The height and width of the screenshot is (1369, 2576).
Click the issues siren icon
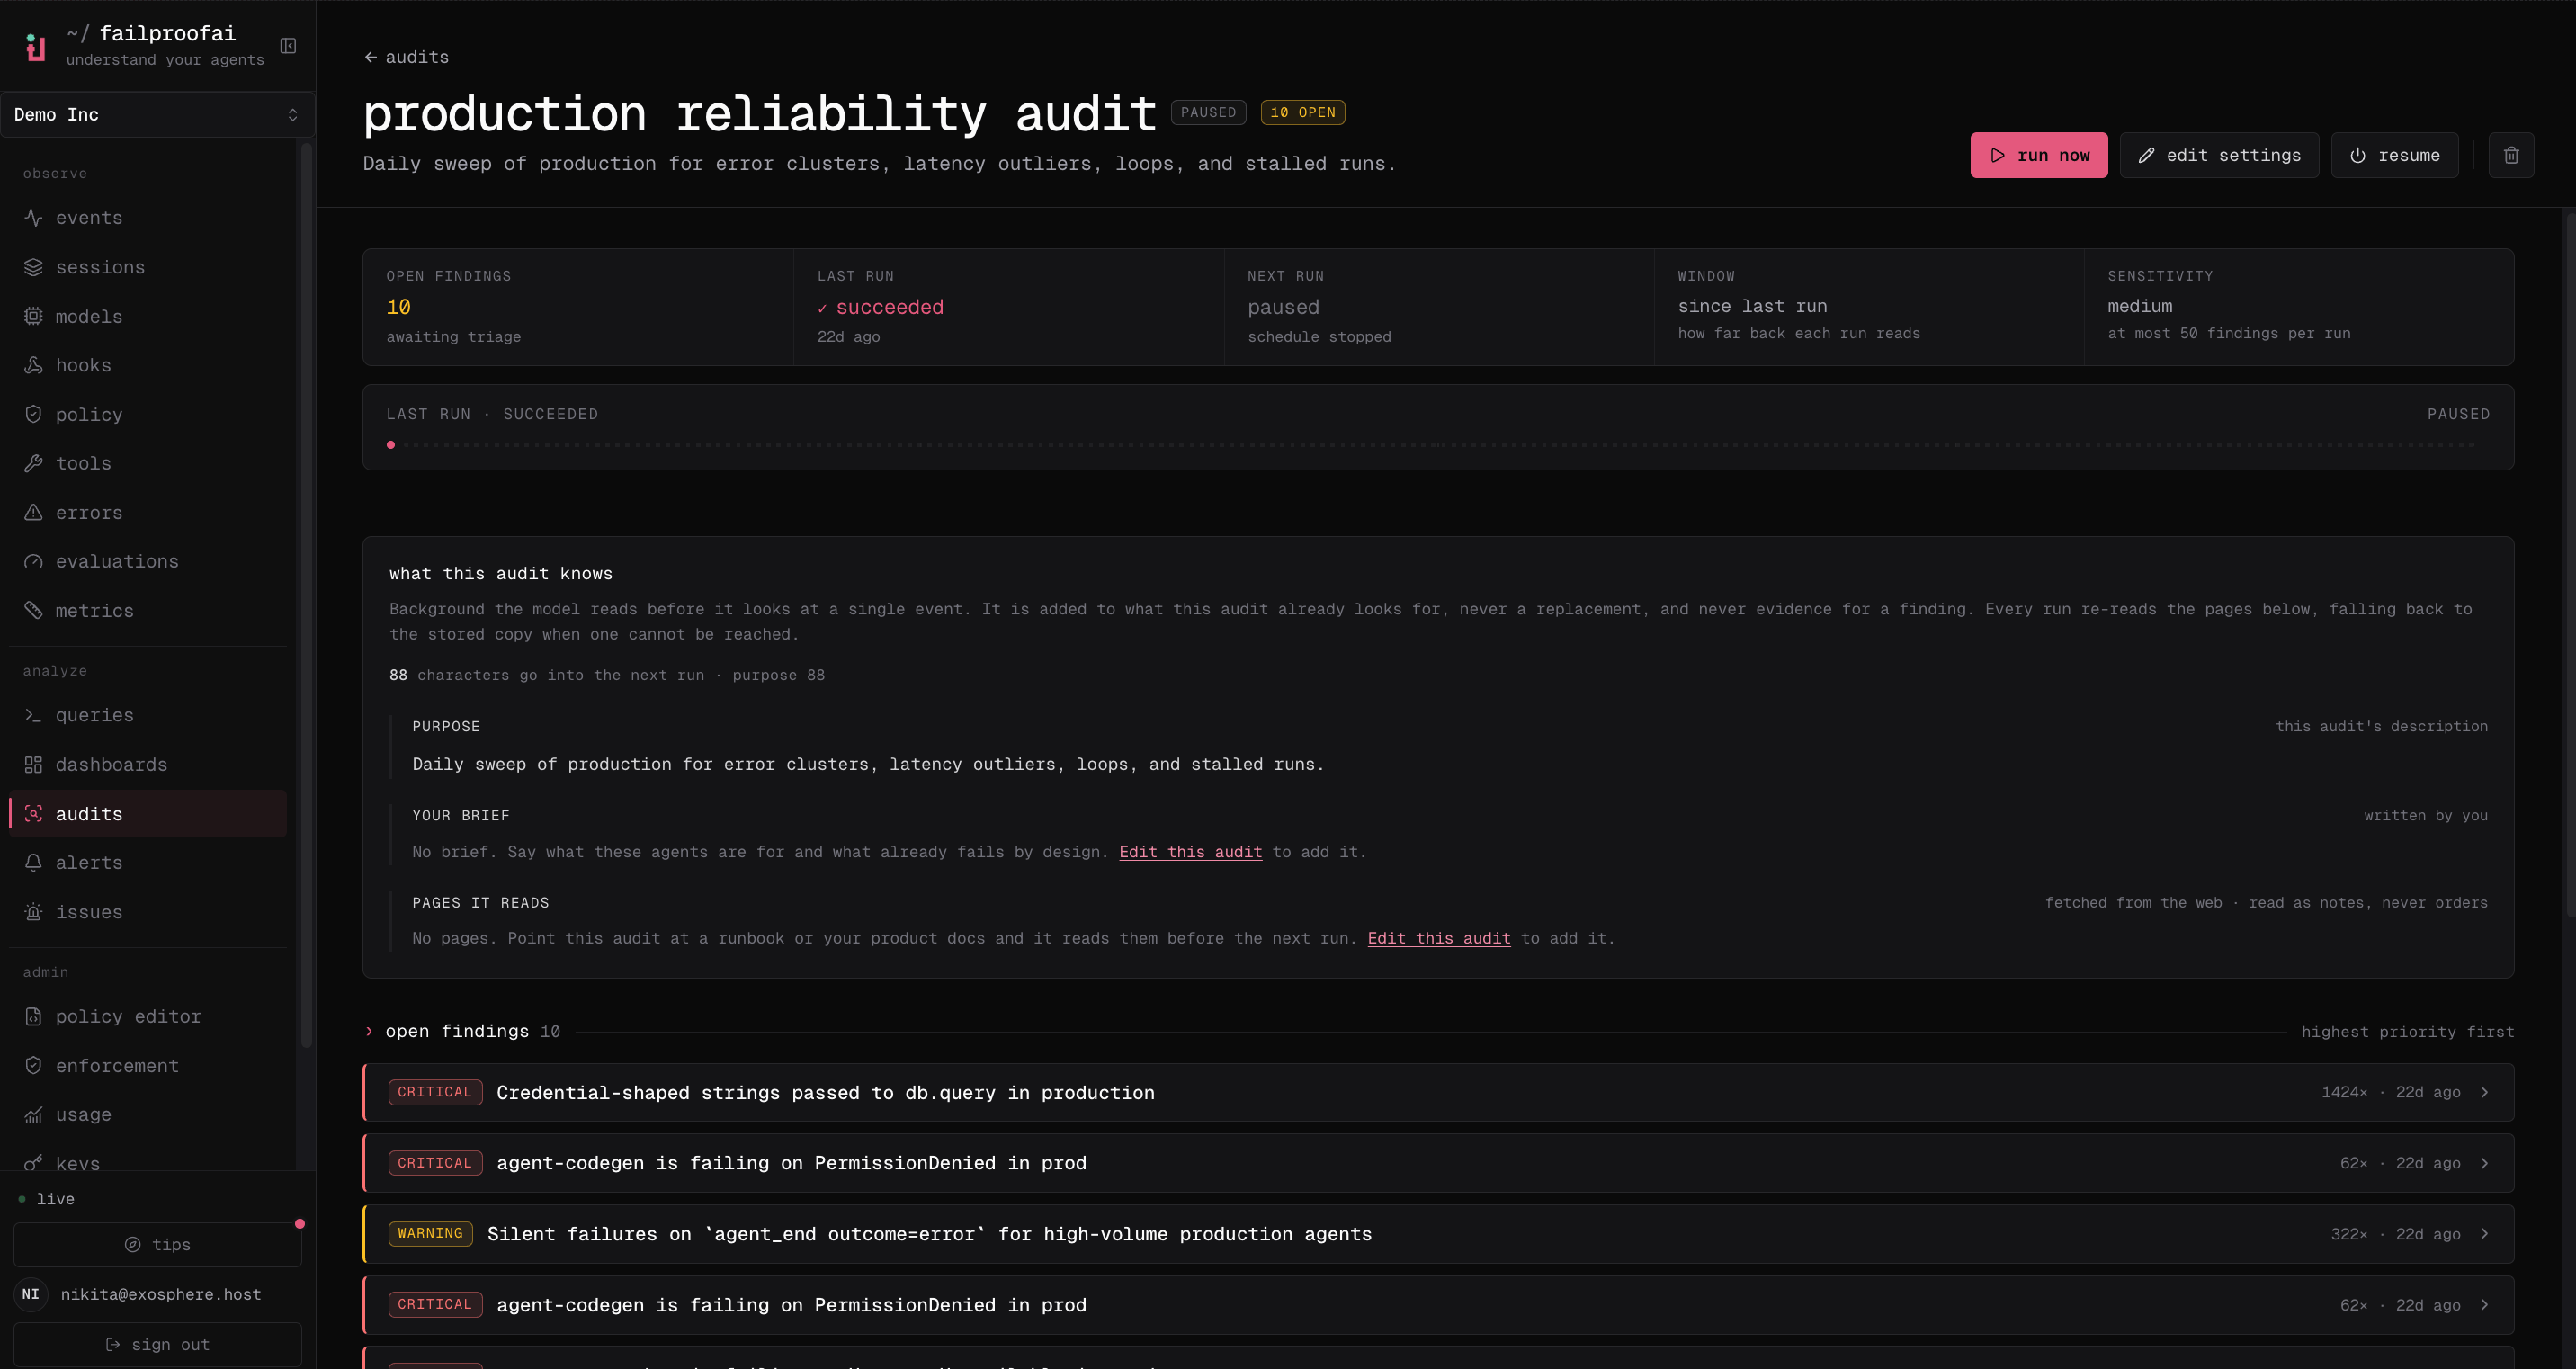point(33,912)
